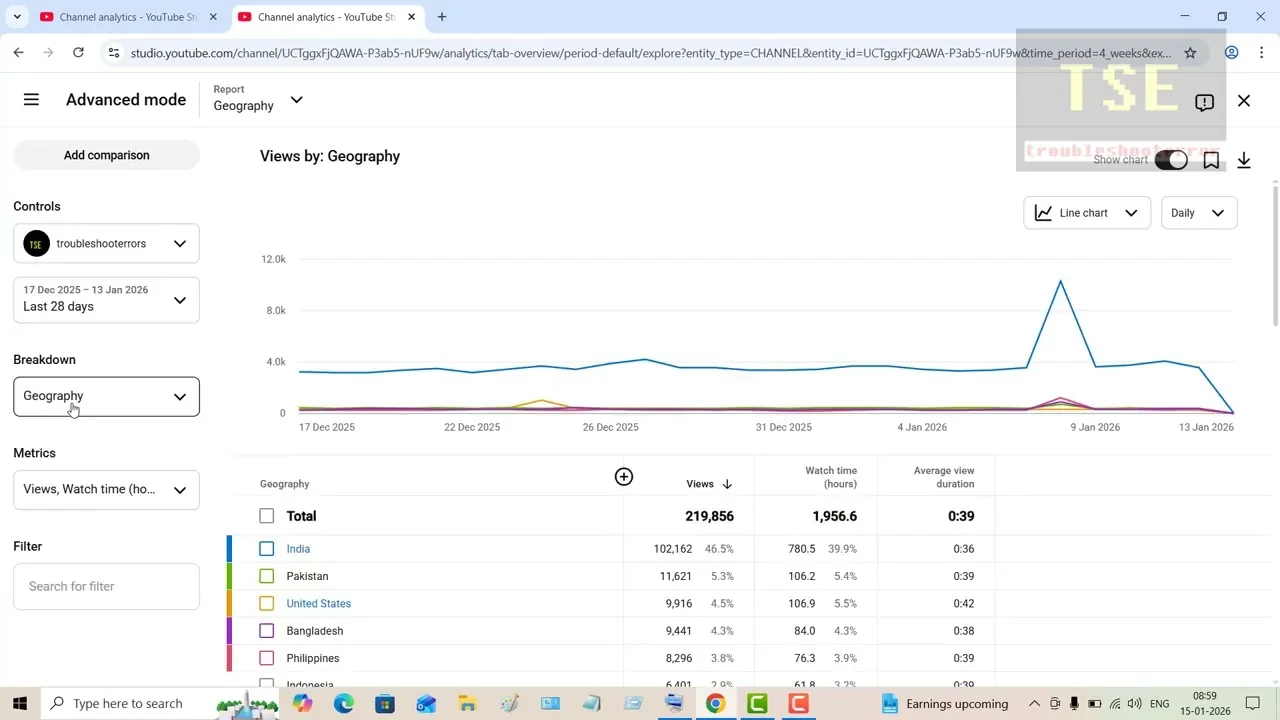Open the Chrome three-dot menu

coord(1261,53)
